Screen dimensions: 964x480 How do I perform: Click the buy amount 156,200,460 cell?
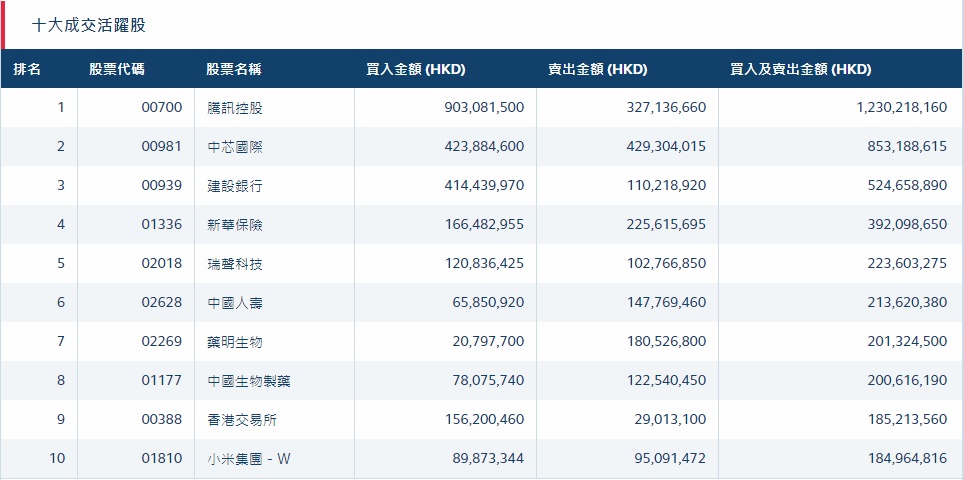coord(484,420)
